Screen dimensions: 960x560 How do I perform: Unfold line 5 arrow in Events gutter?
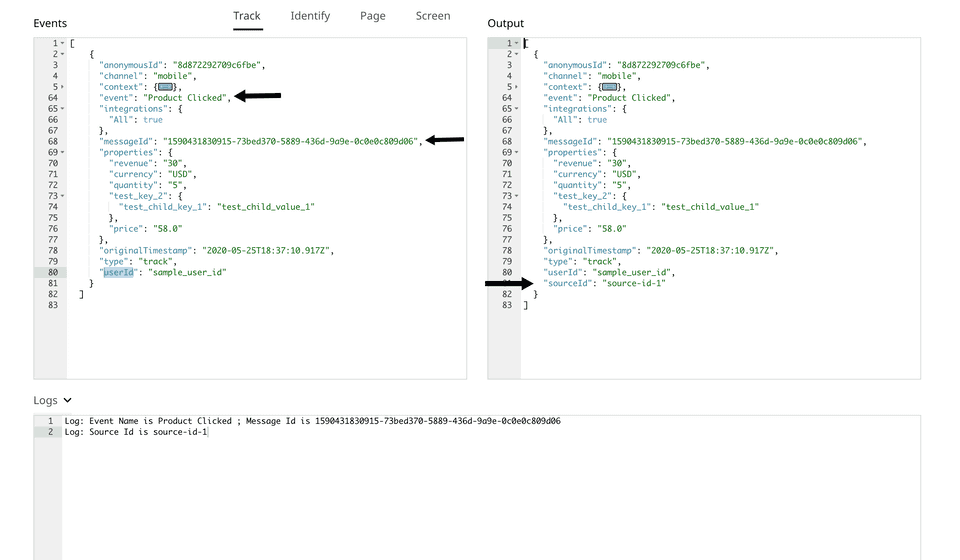pos(63,87)
